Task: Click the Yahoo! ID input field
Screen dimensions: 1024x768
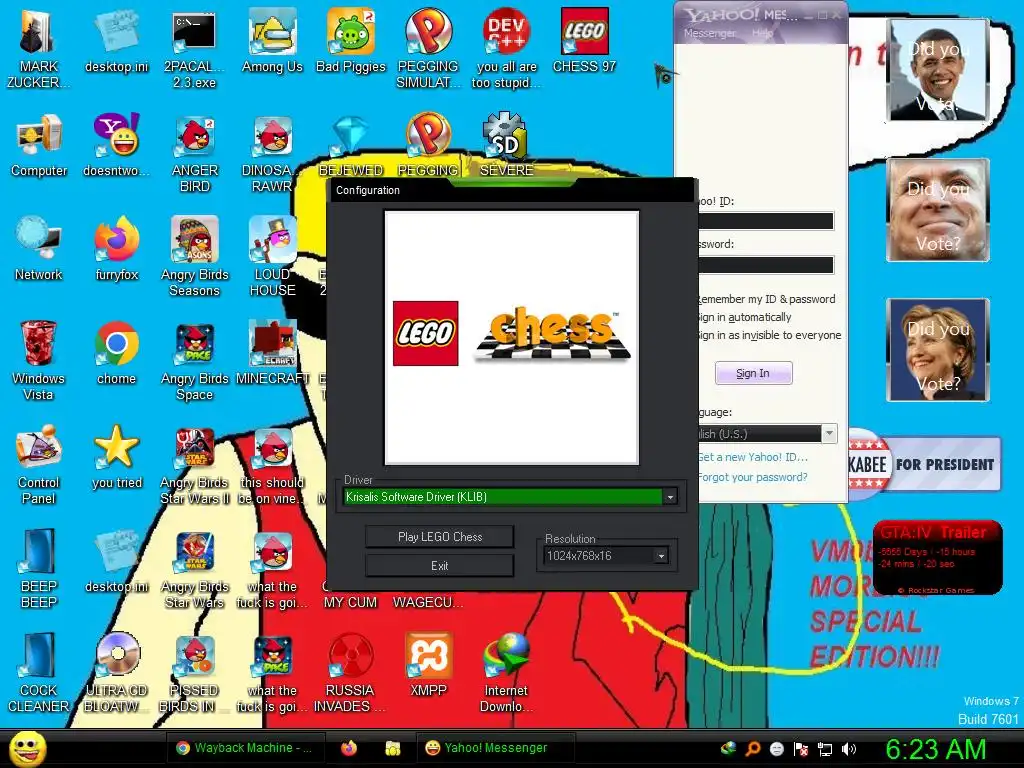Action: pos(766,221)
